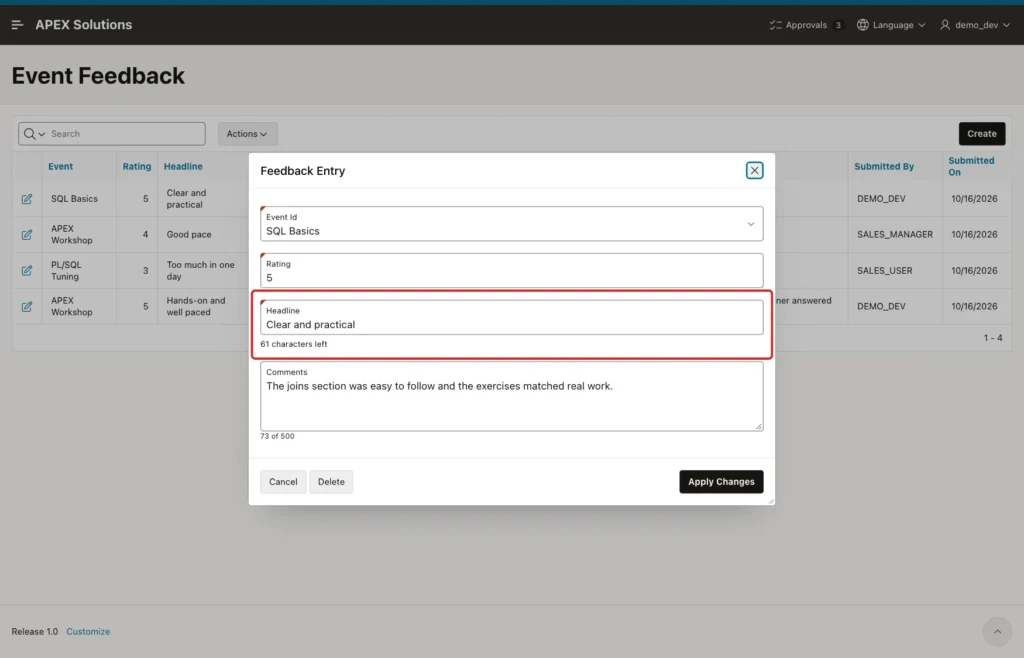Click the comments resize handle
Screen dimensions: 1024x658
coord(758,426)
